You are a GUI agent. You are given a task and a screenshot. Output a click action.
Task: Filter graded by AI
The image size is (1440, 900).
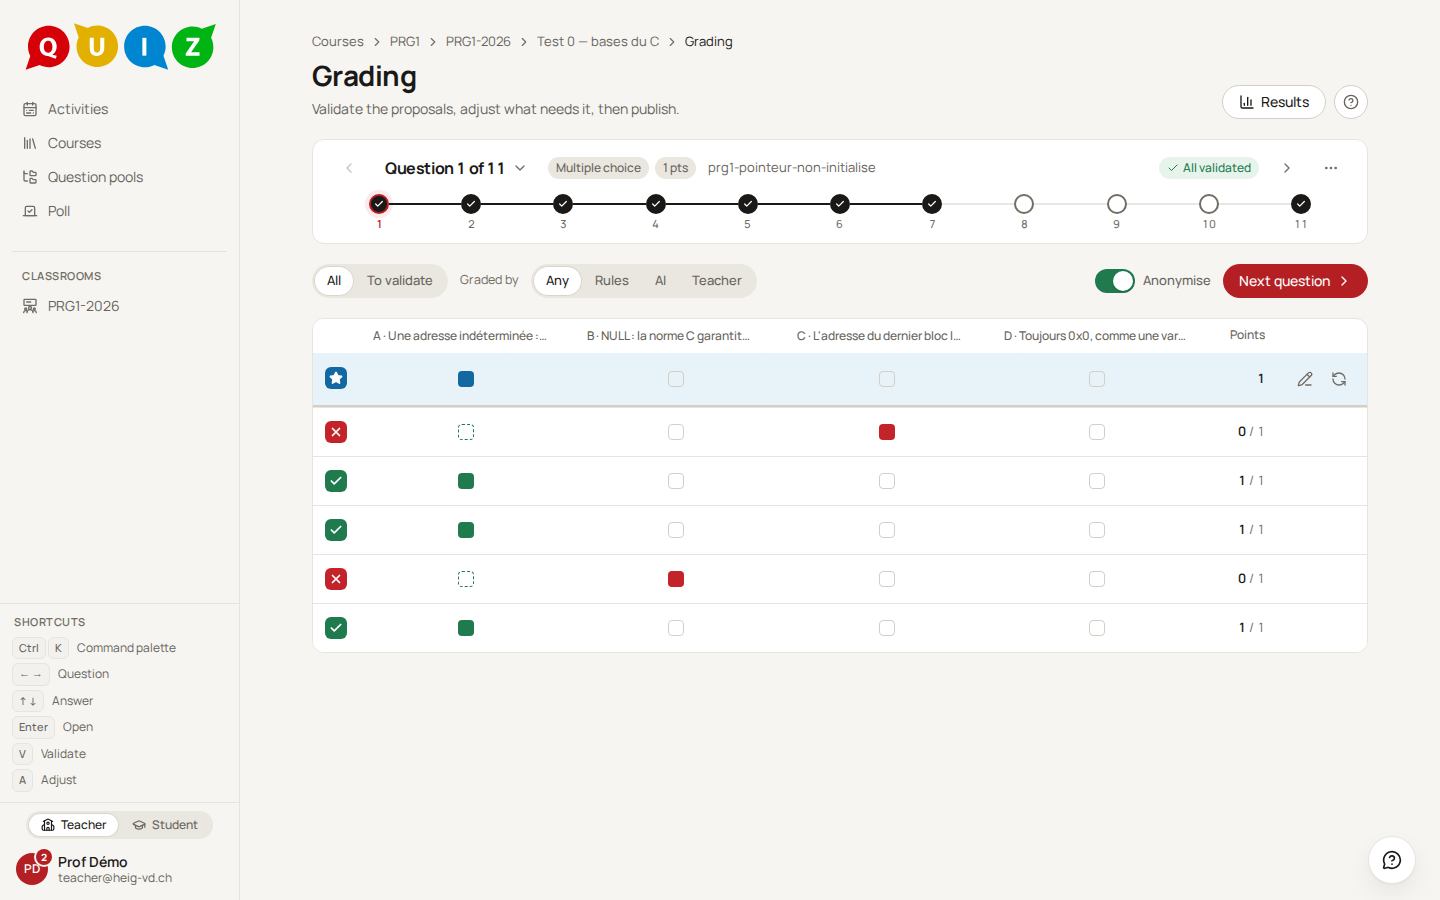tap(661, 281)
